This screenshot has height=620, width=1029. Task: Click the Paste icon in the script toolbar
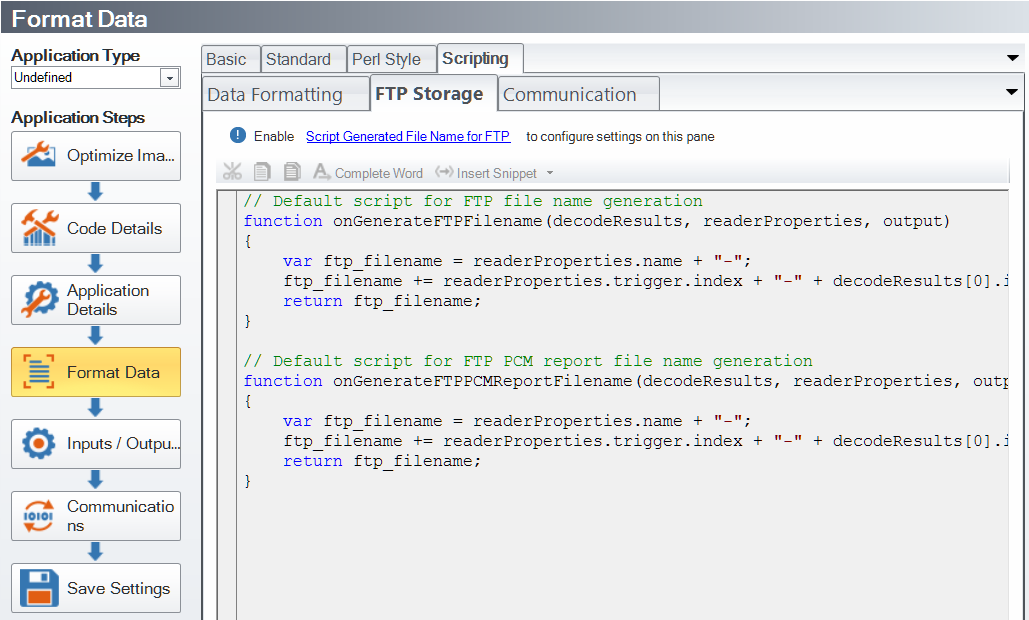(x=292, y=173)
